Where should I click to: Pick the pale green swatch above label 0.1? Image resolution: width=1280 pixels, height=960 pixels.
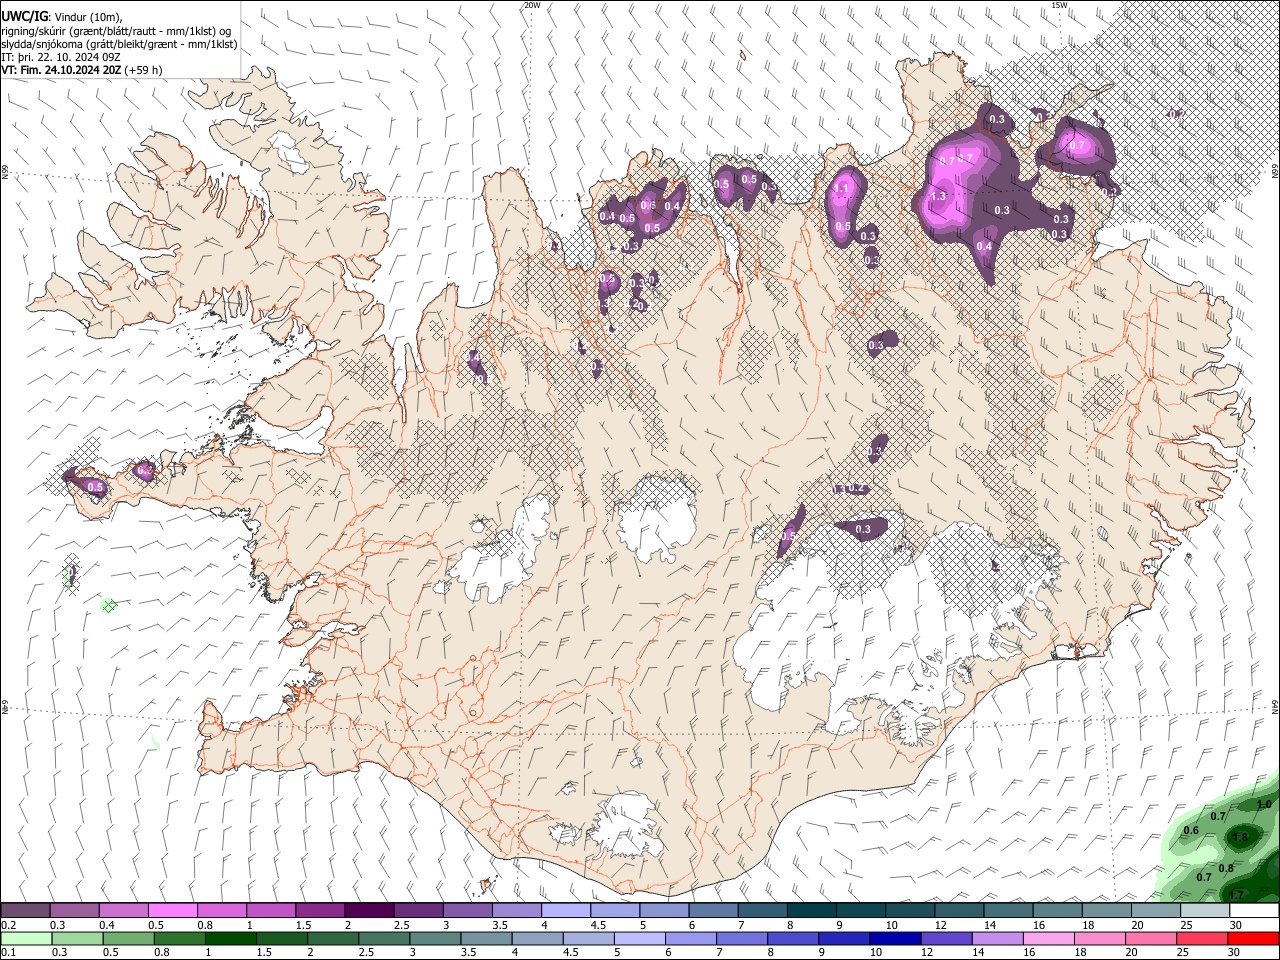click(x=25, y=938)
